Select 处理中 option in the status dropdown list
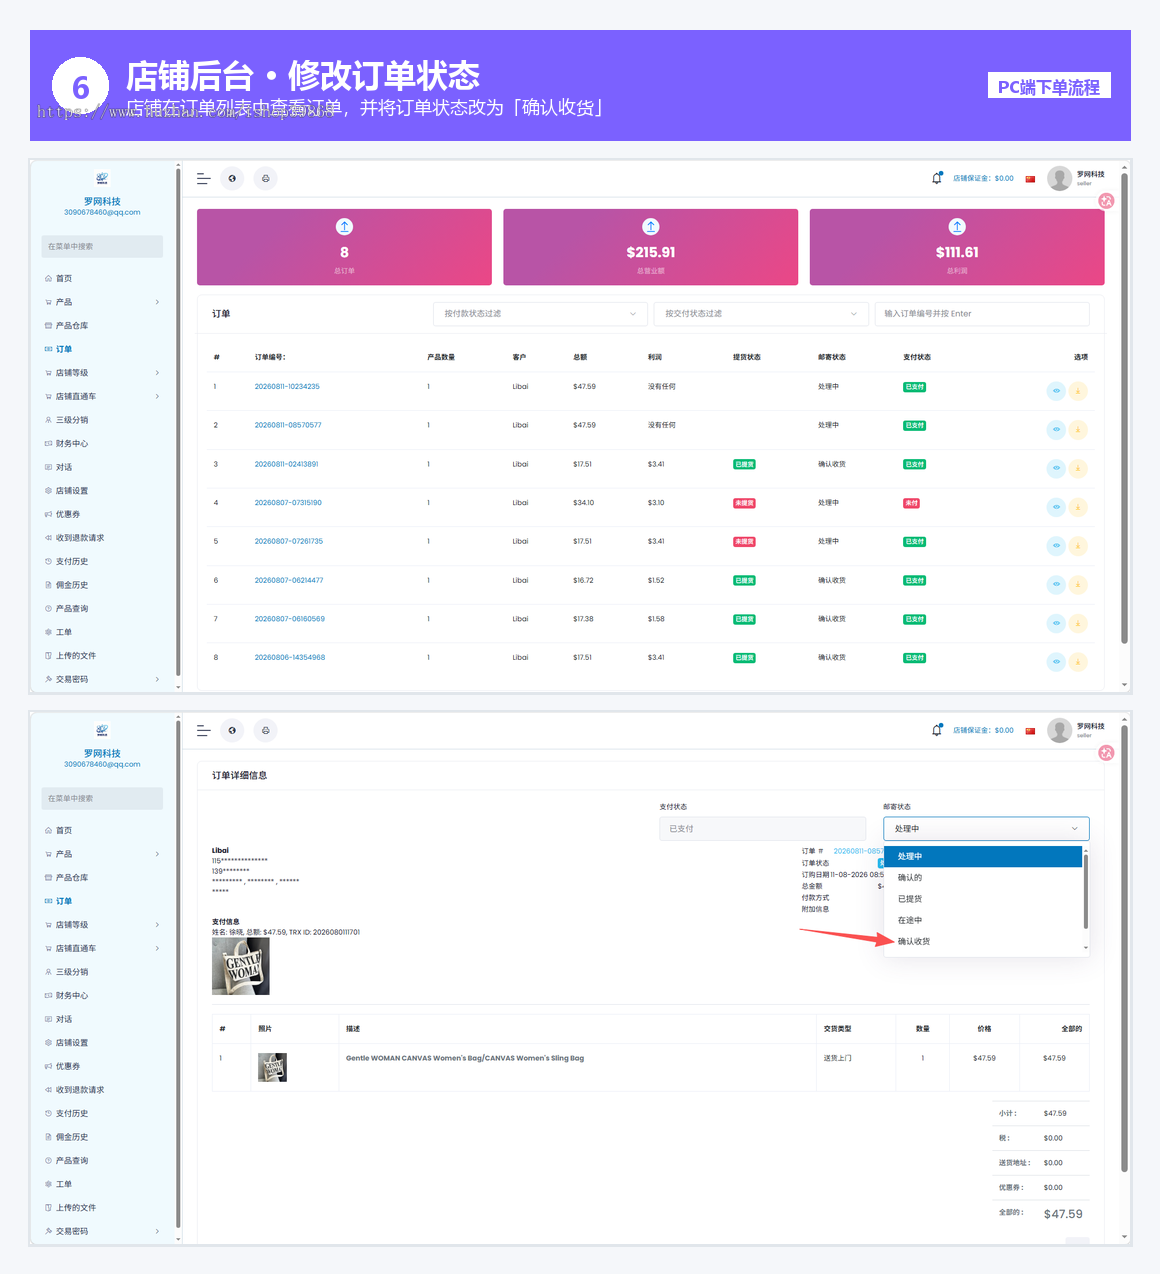 point(983,857)
